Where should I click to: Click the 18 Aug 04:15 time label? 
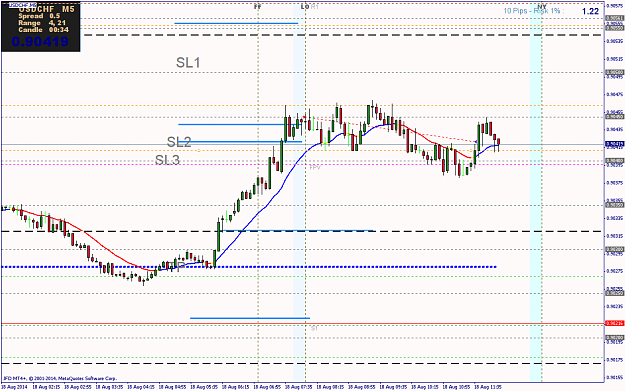point(141,387)
